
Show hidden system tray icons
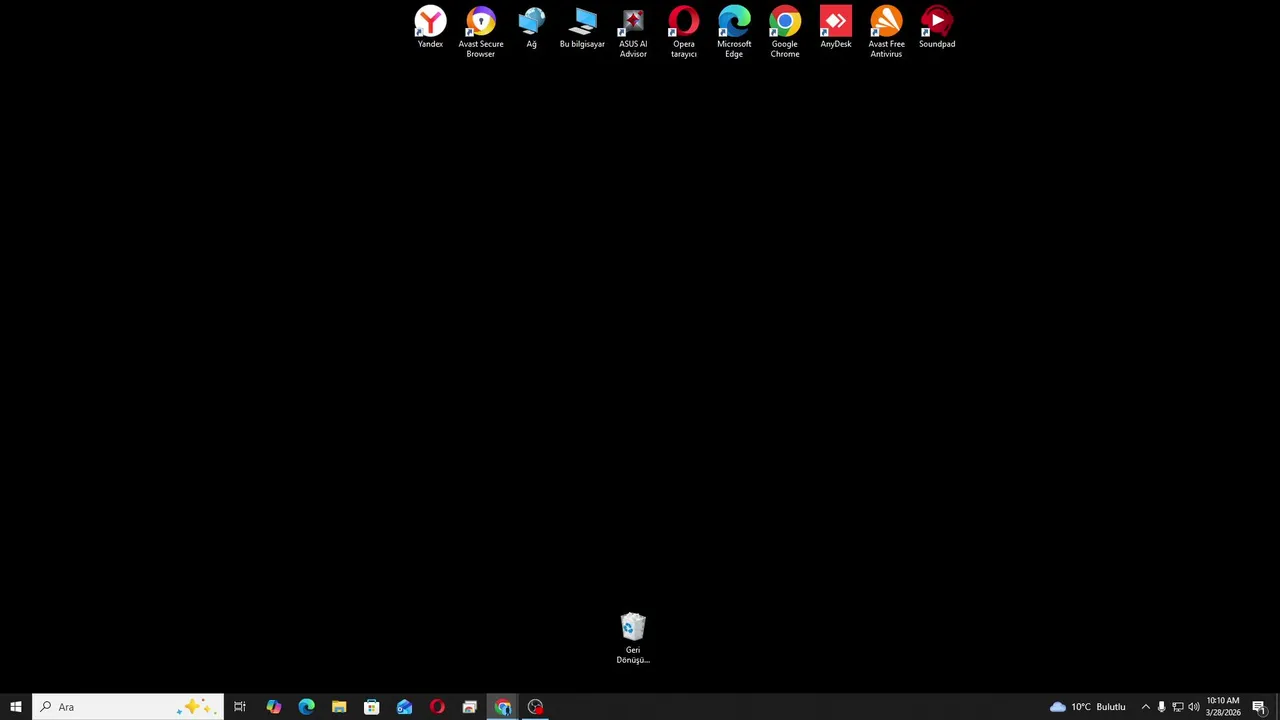point(1146,707)
